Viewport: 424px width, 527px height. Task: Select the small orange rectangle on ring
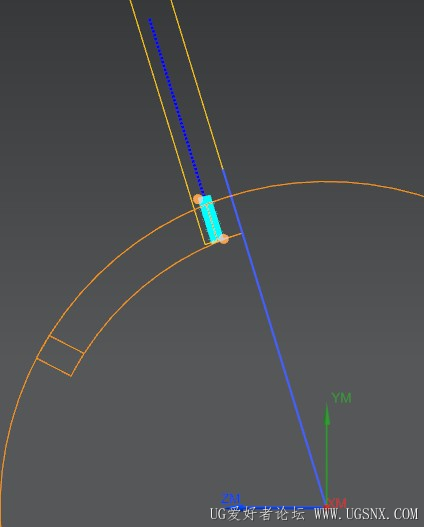coord(60,356)
